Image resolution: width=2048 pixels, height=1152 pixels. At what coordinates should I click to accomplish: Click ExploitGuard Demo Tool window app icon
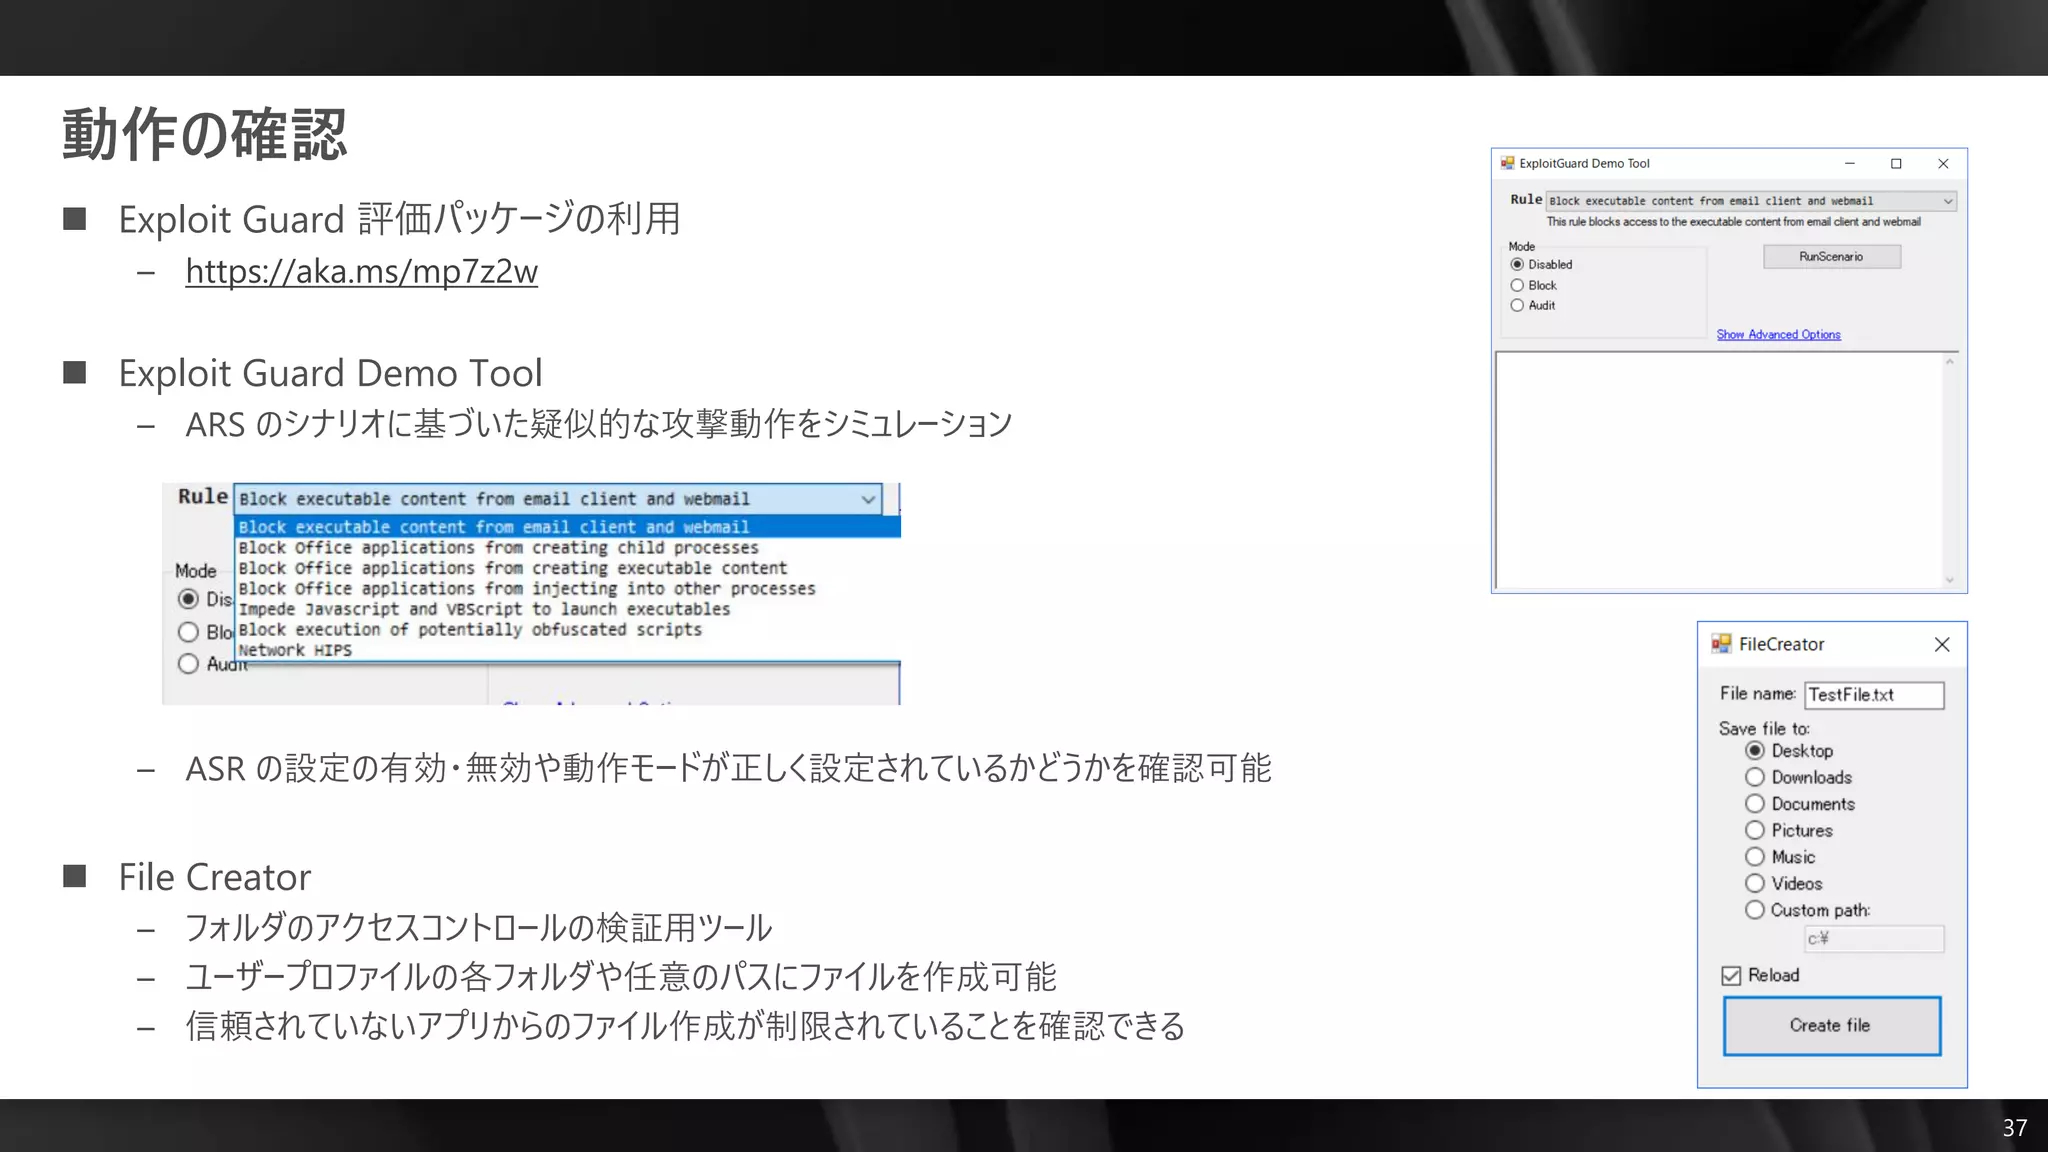[1507, 163]
